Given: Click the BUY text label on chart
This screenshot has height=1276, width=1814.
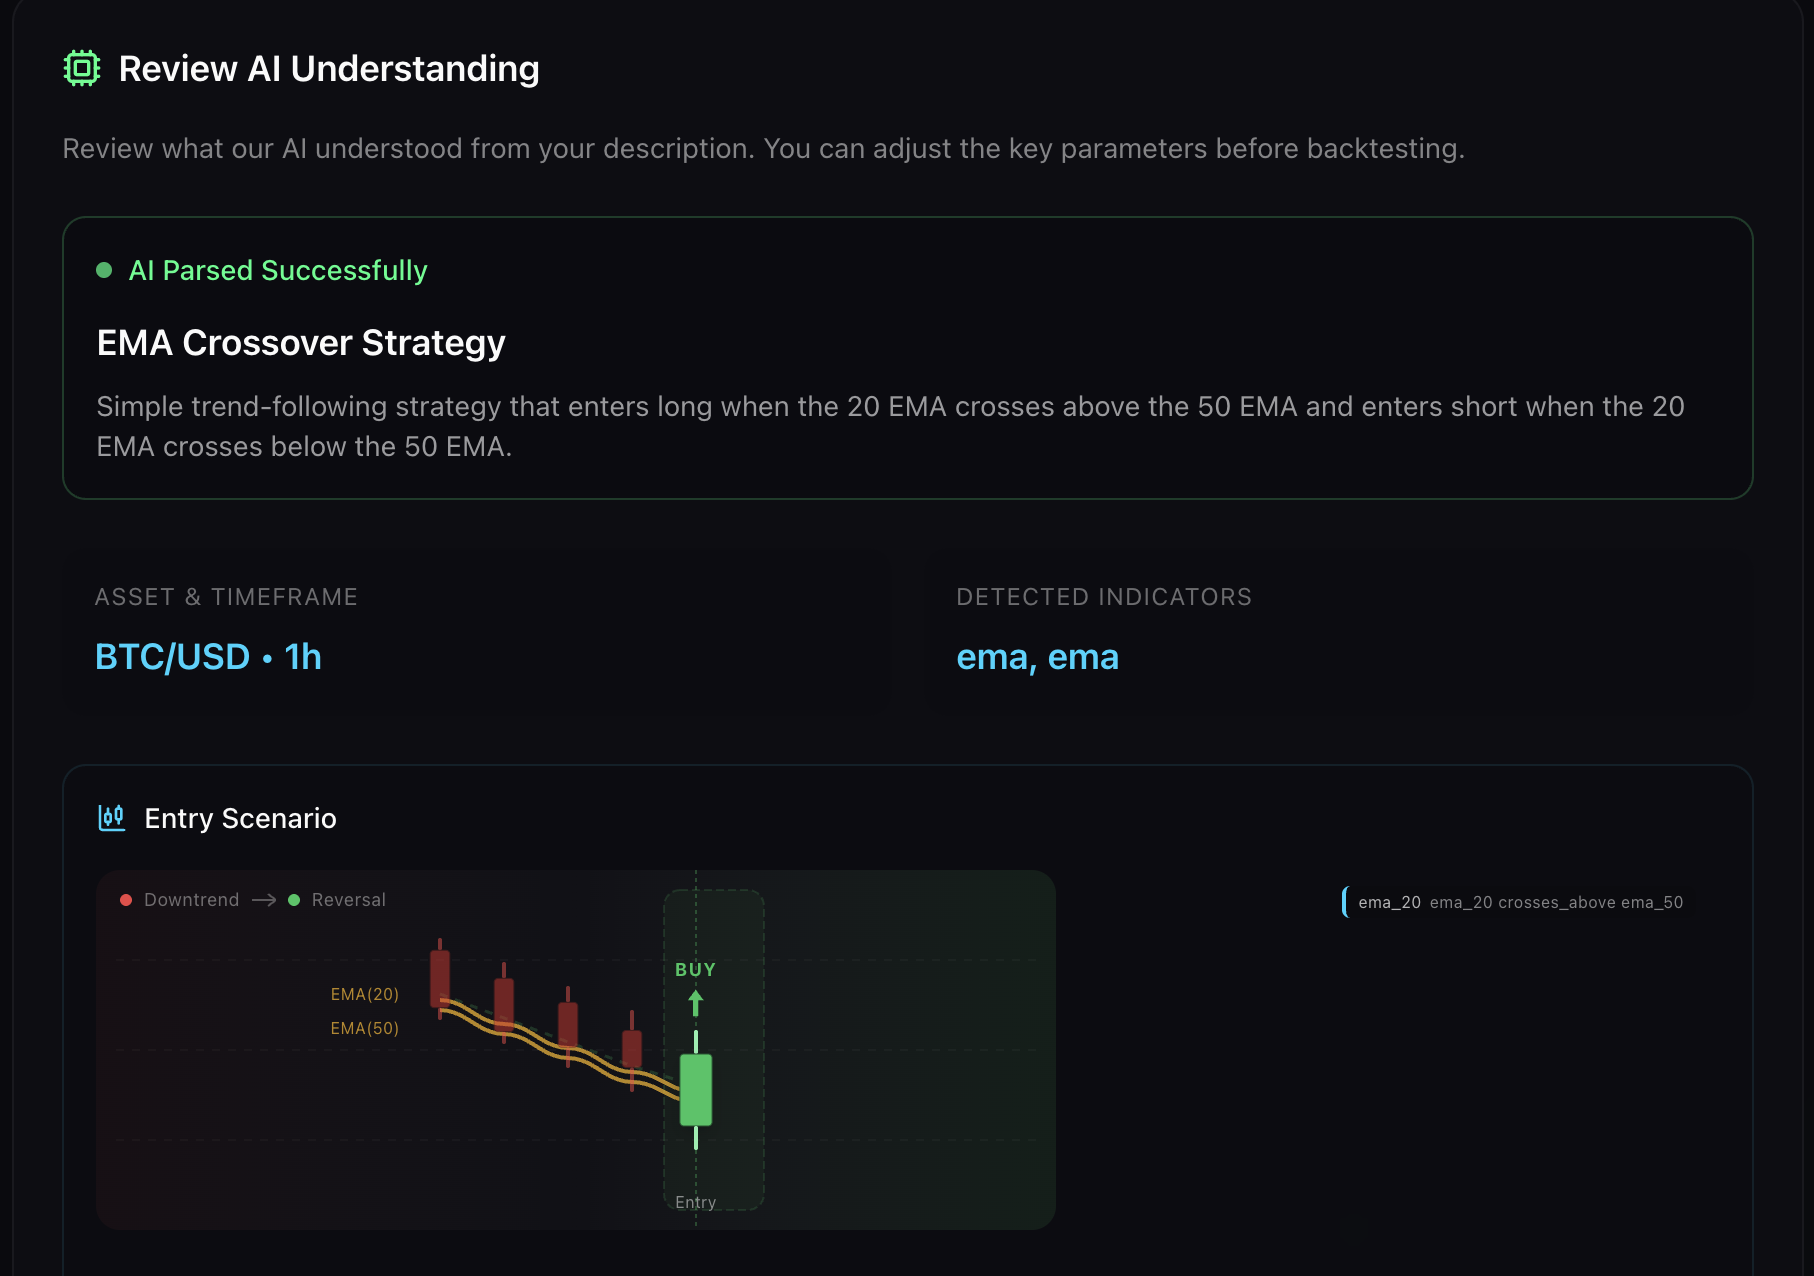Looking at the screenshot, I should click(x=696, y=970).
